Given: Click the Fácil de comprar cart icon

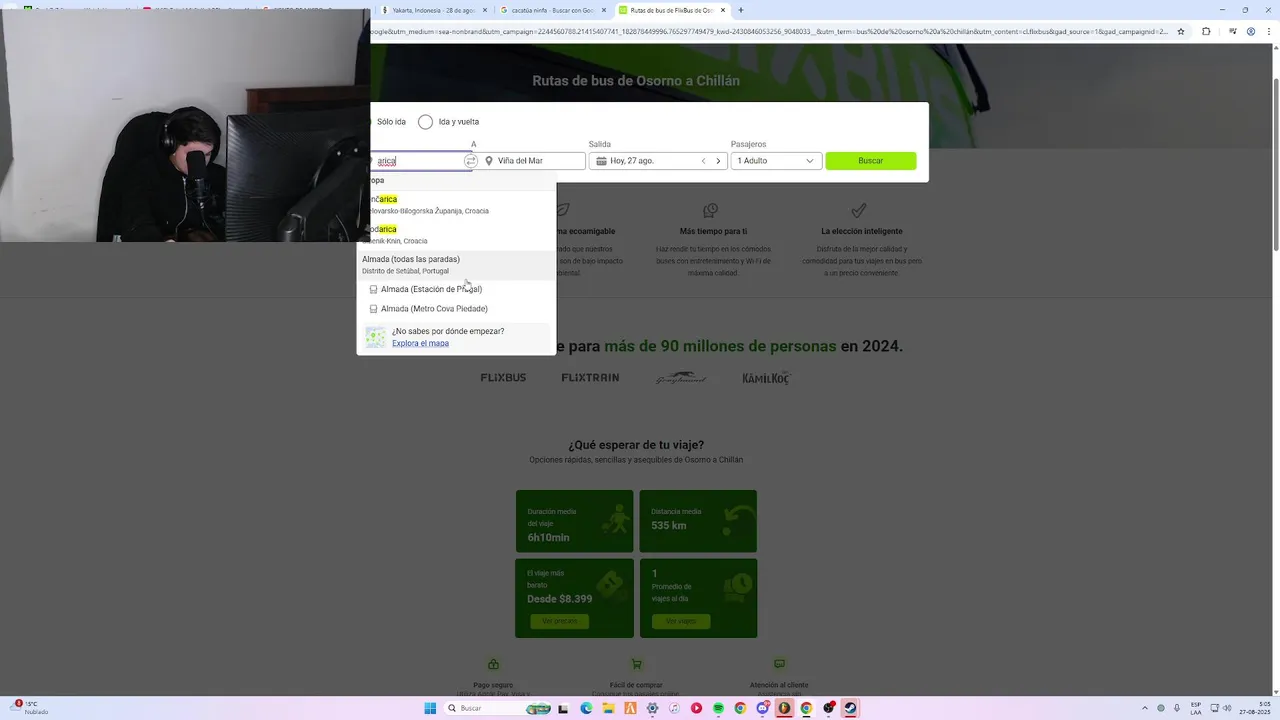Looking at the screenshot, I should (x=636, y=664).
